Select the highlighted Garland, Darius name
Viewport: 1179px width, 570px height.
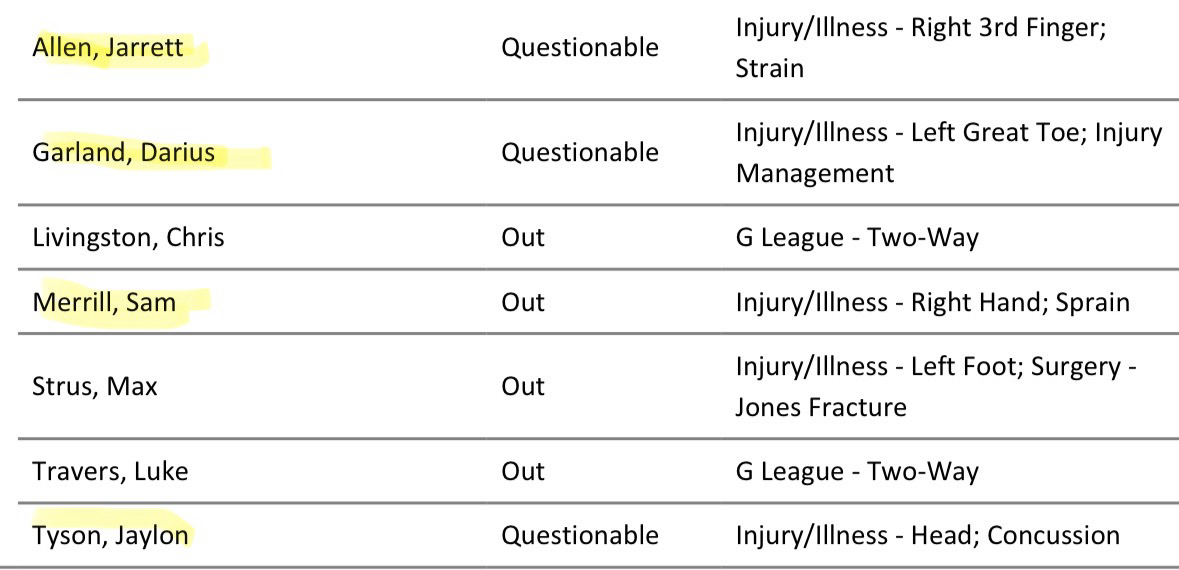(x=124, y=153)
